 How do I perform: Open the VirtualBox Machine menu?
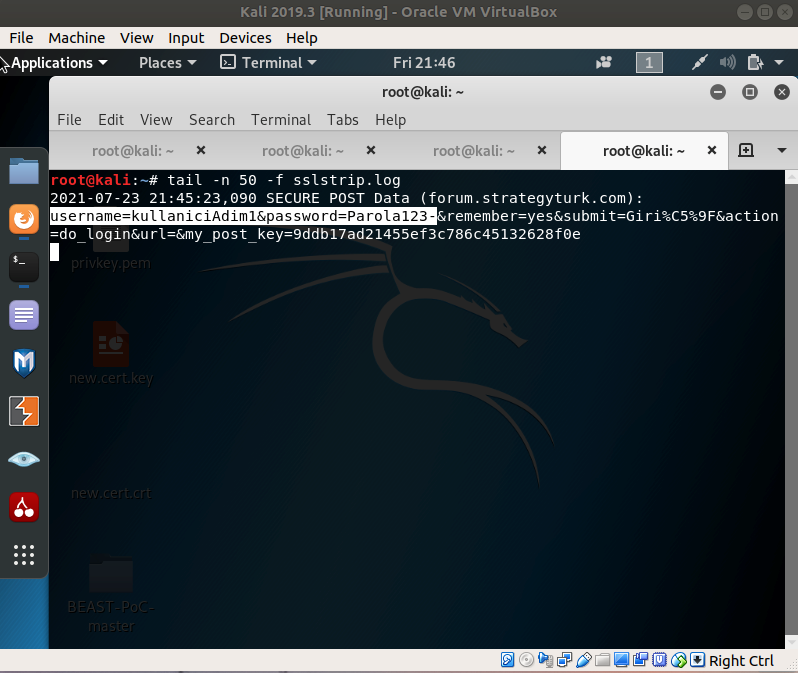76,38
